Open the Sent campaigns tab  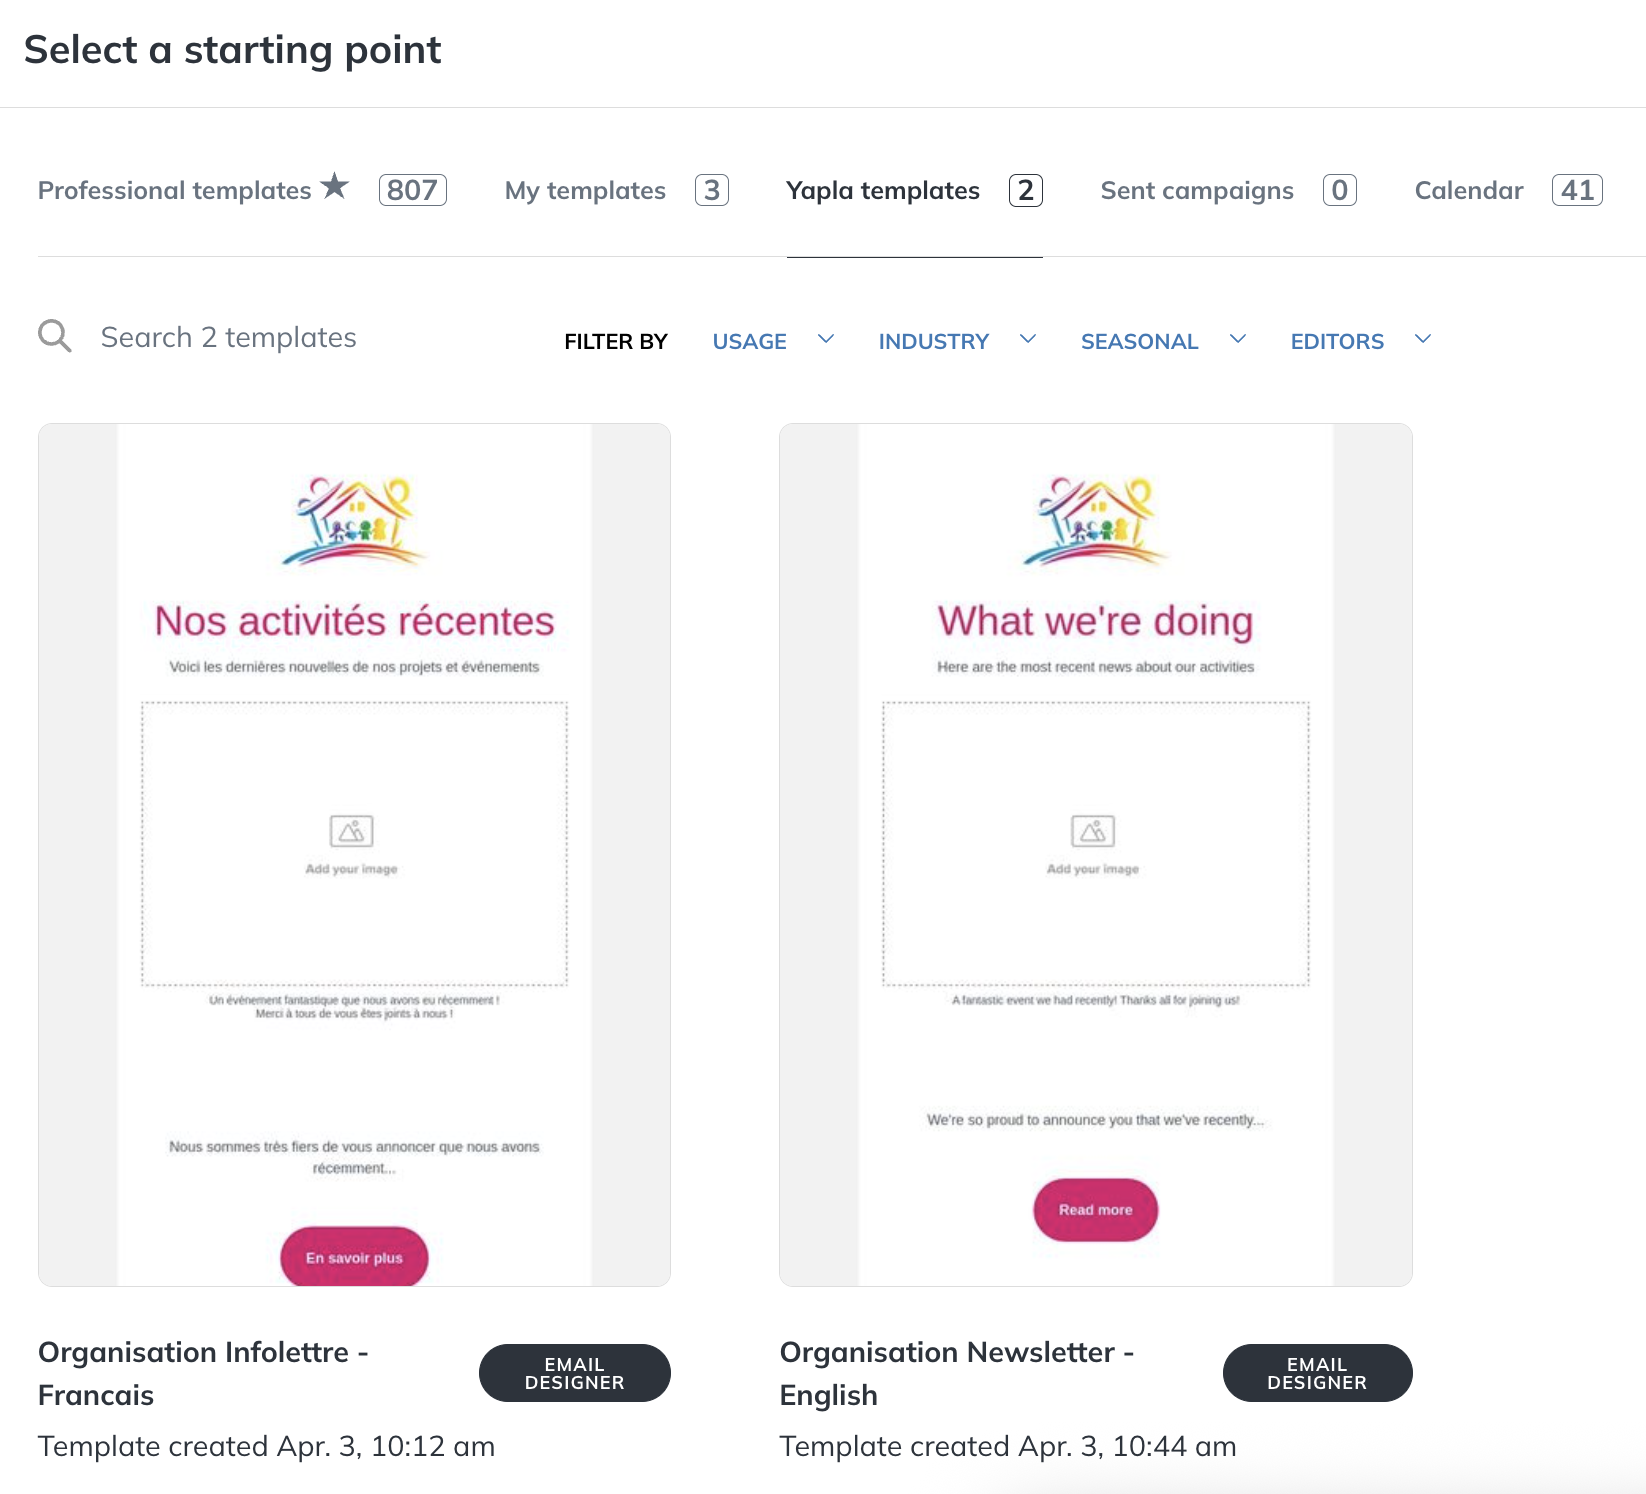pyautogui.click(x=1228, y=190)
